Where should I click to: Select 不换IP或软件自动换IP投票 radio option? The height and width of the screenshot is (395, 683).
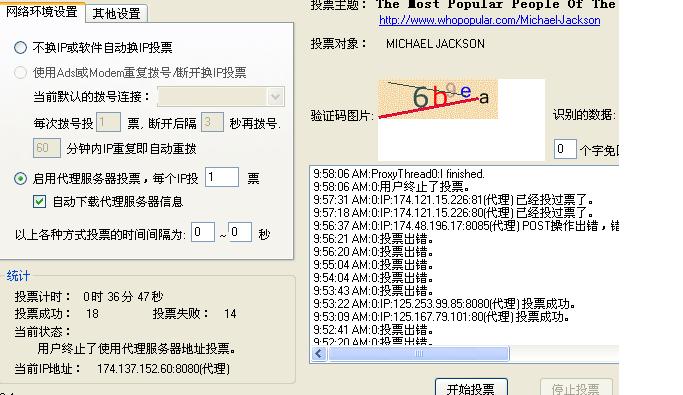tap(20, 47)
